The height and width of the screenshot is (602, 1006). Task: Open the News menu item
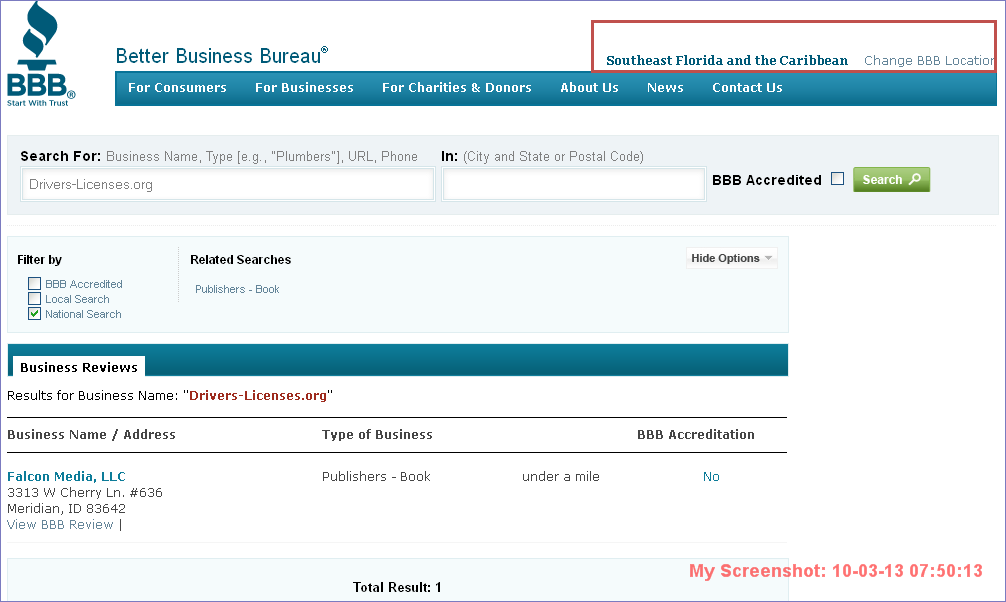coord(665,88)
